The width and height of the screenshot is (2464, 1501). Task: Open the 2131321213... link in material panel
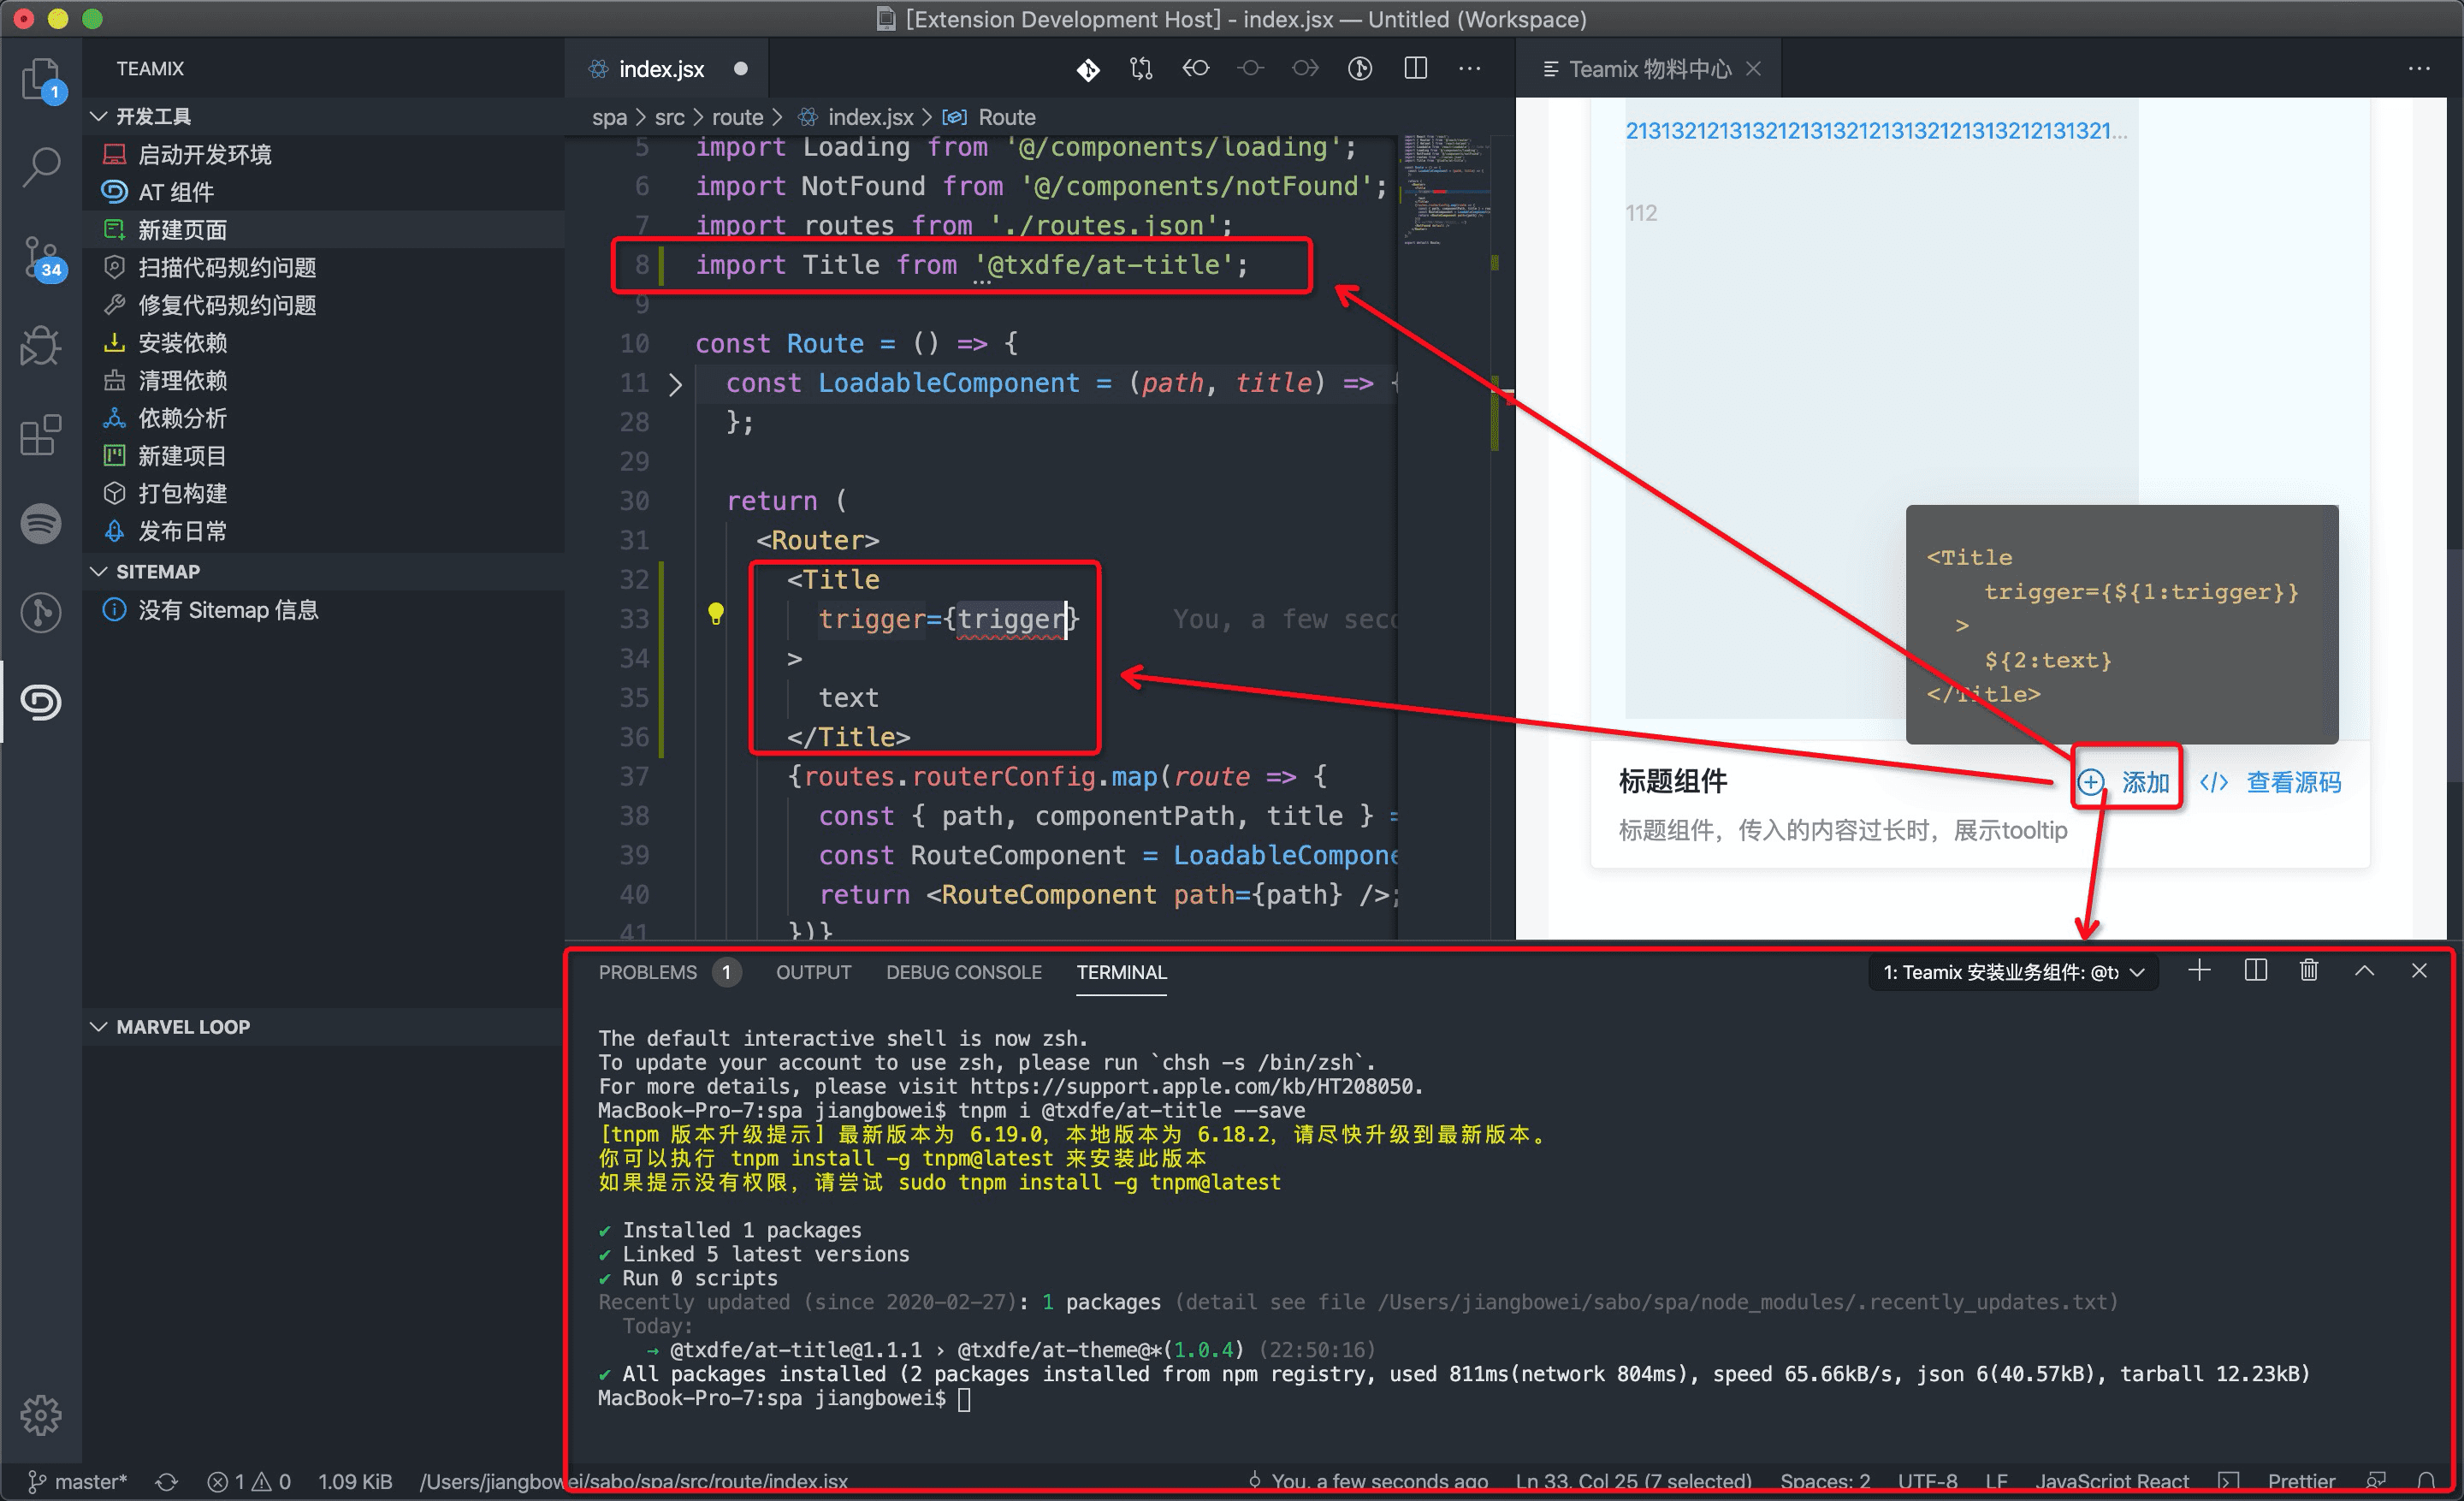[x=1876, y=131]
